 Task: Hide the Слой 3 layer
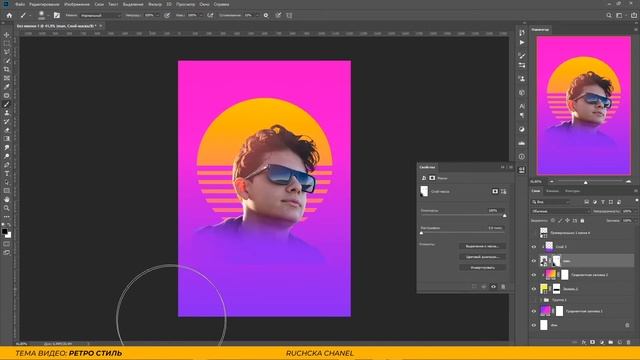[533, 247]
